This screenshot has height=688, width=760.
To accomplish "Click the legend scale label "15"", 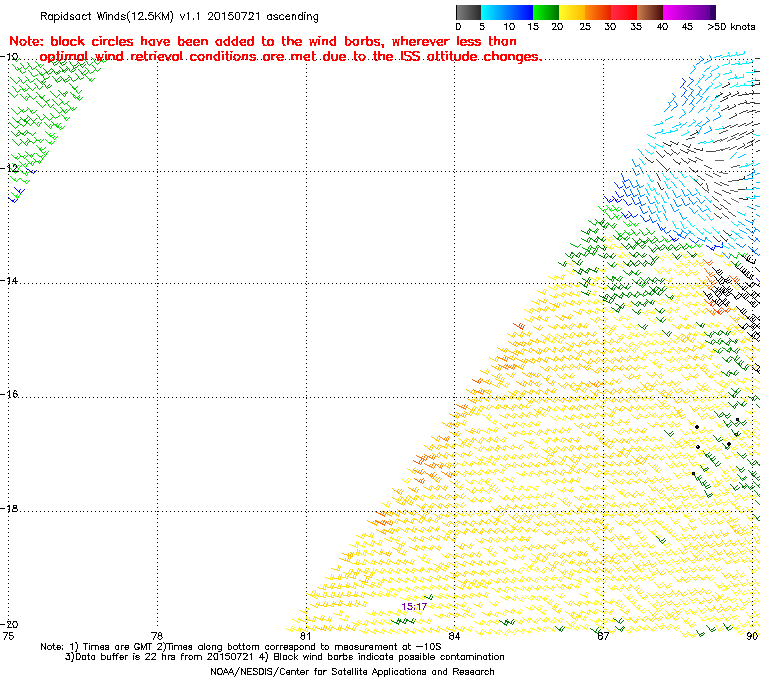I will click(533, 27).
